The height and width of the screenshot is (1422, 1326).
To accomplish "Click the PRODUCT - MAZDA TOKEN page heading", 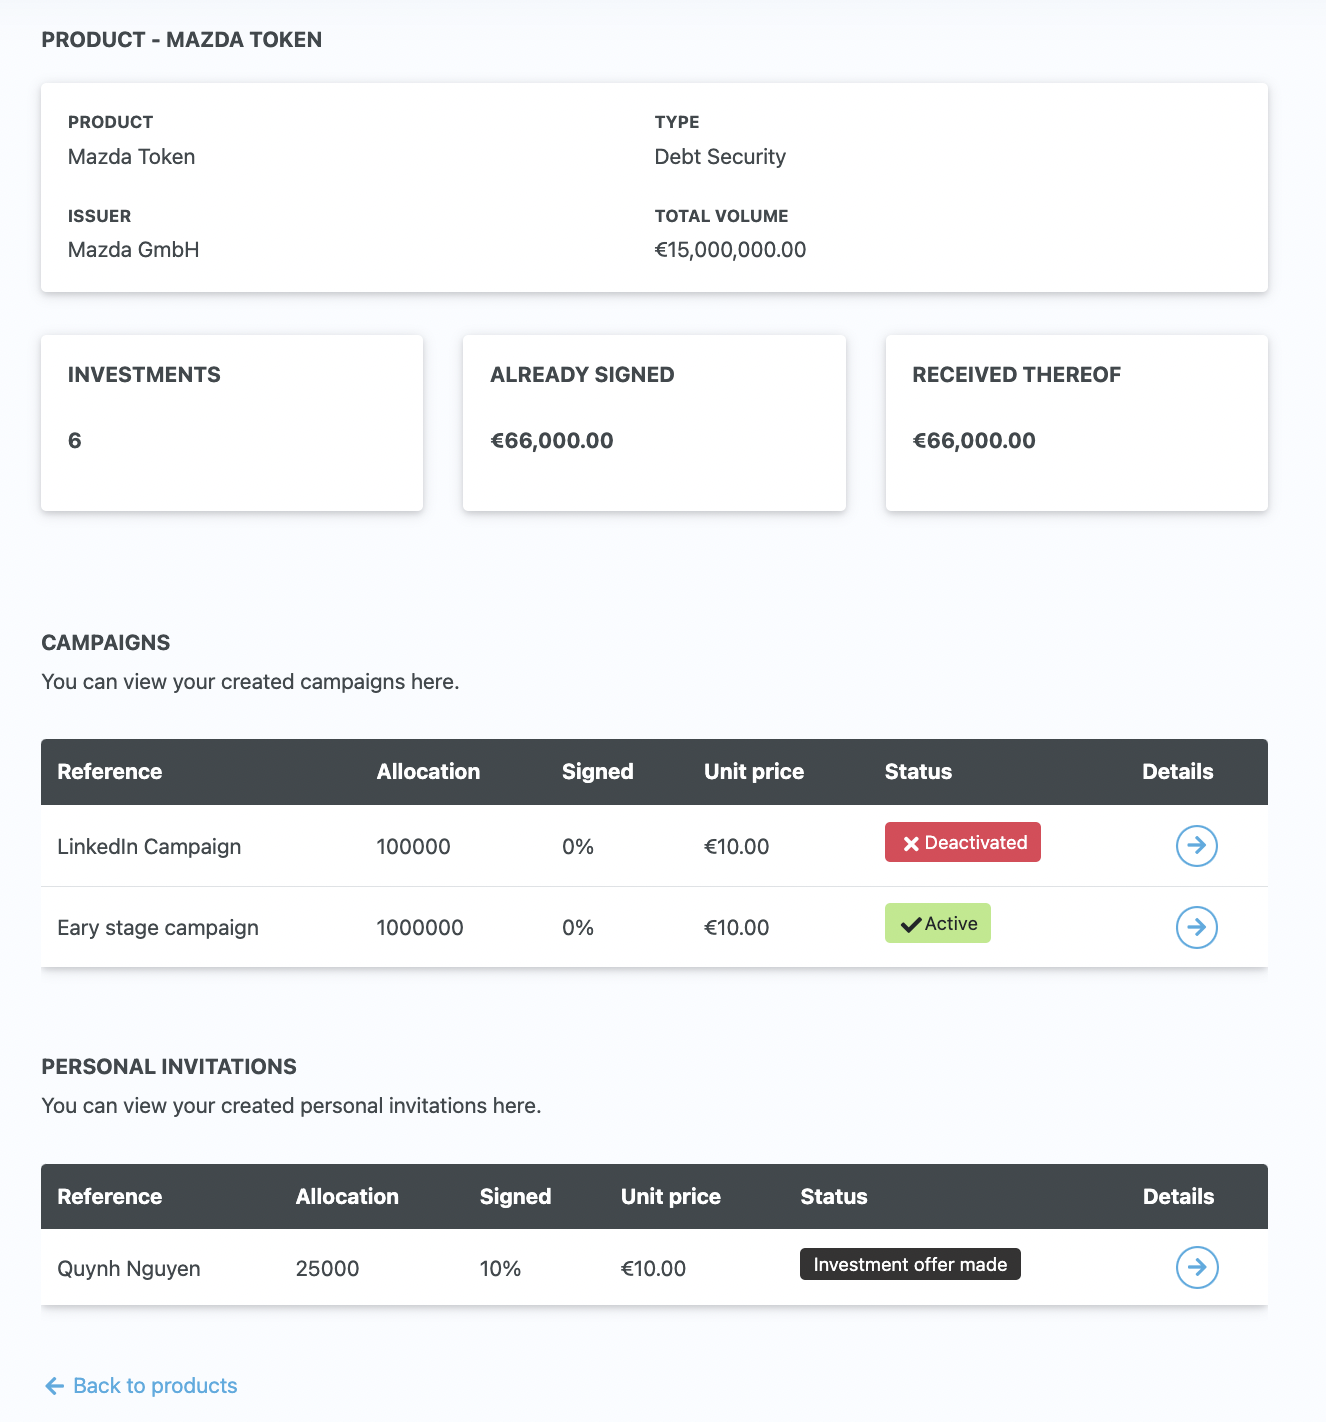I will click(x=182, y=39).
